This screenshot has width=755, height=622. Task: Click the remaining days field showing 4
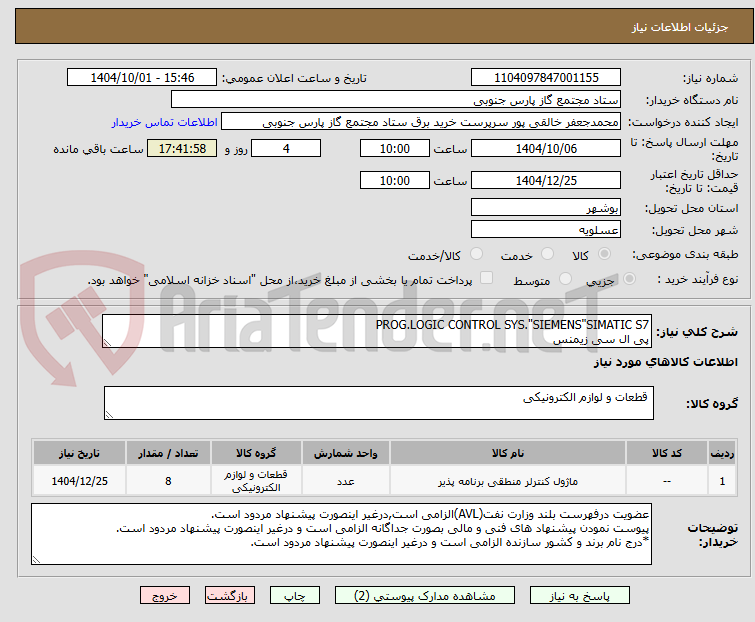(x=286, y=148)
